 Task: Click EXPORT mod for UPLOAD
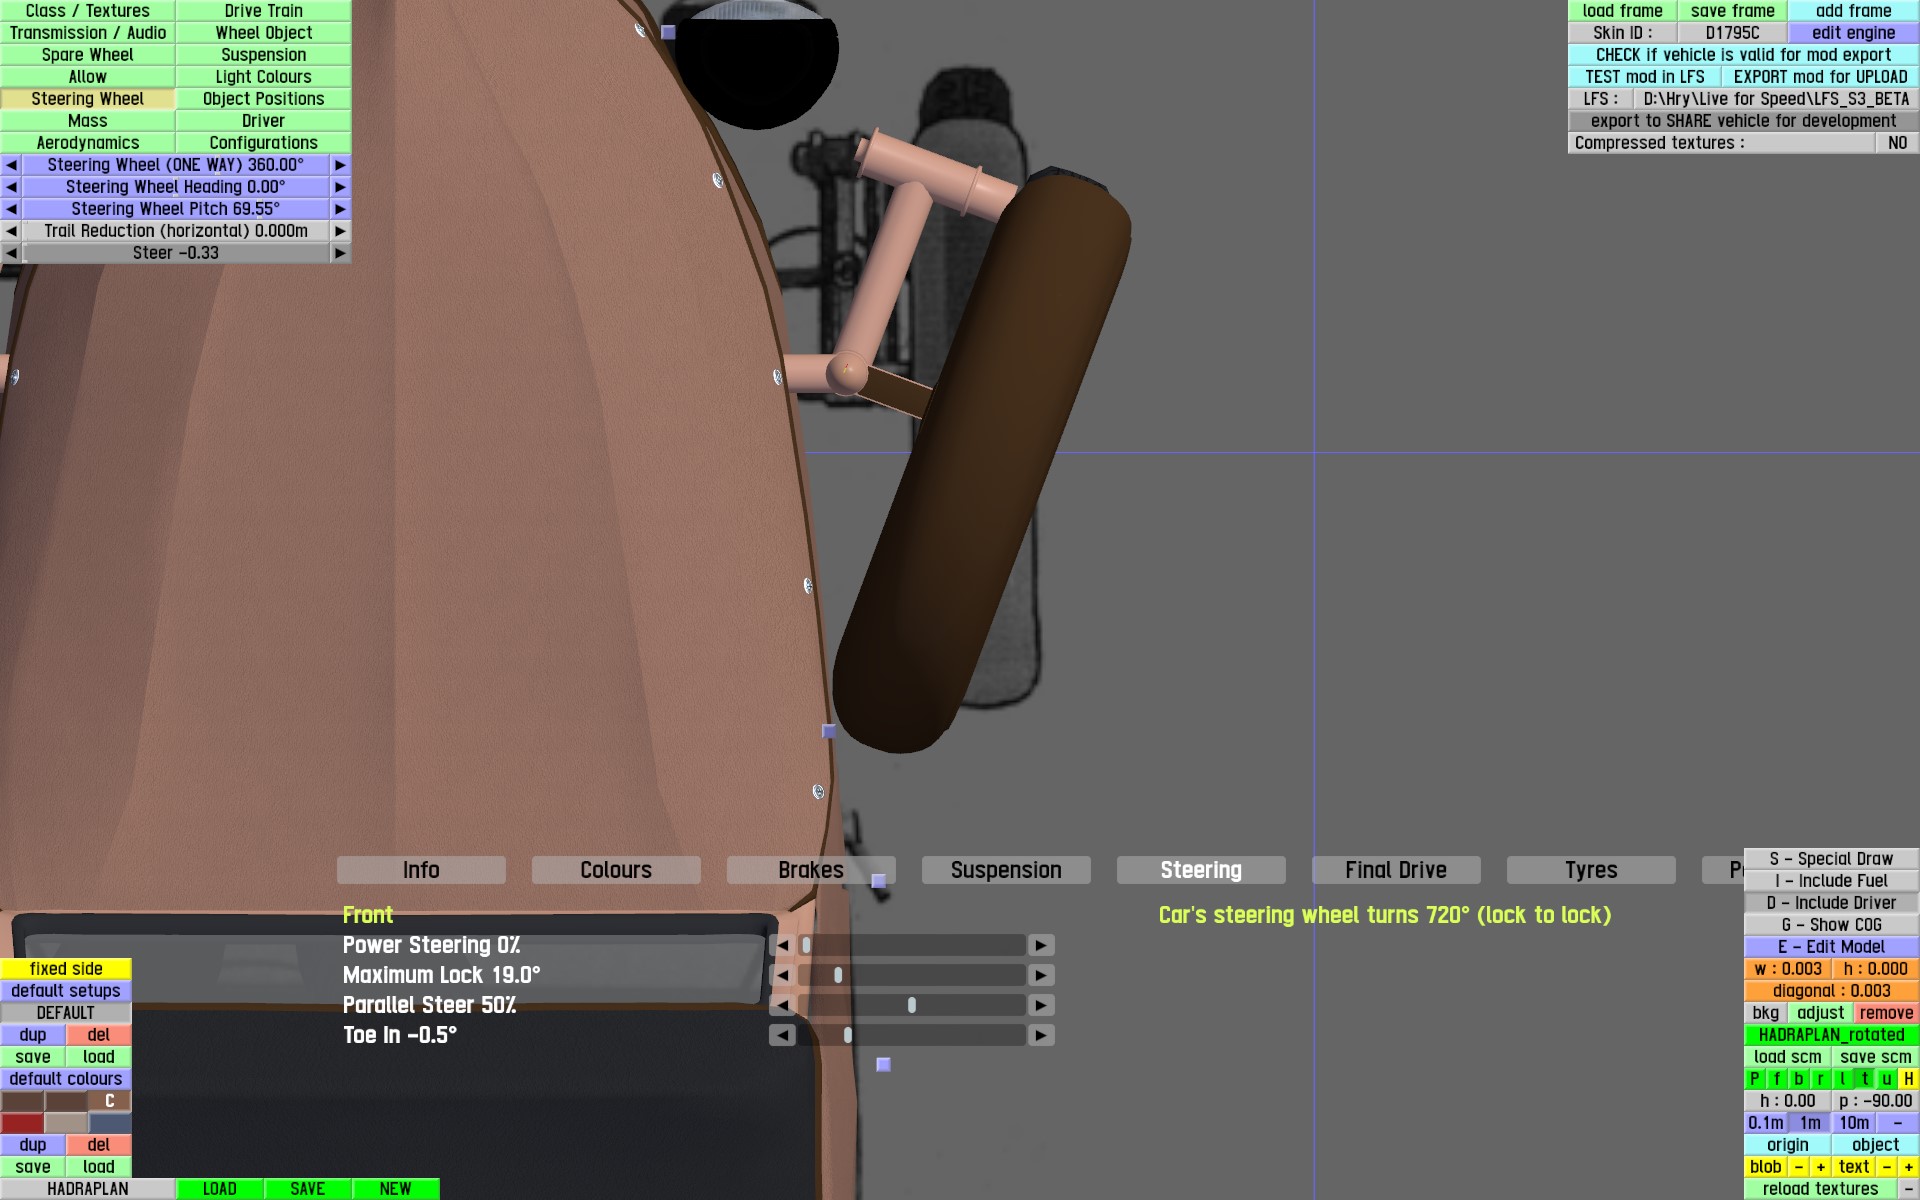[x=1819, y=77]
